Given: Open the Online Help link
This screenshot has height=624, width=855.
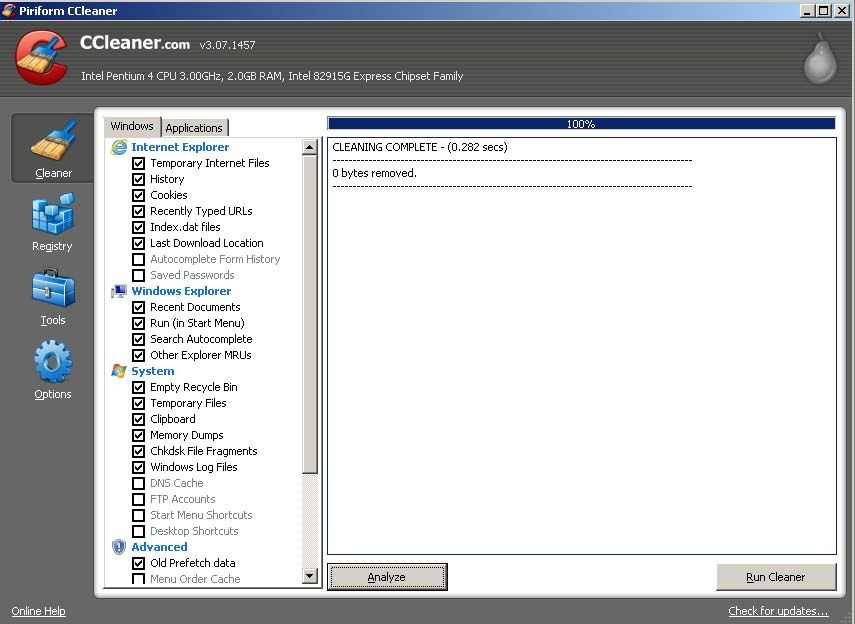Looking at the screenshot, I should [x=38, y=611].
